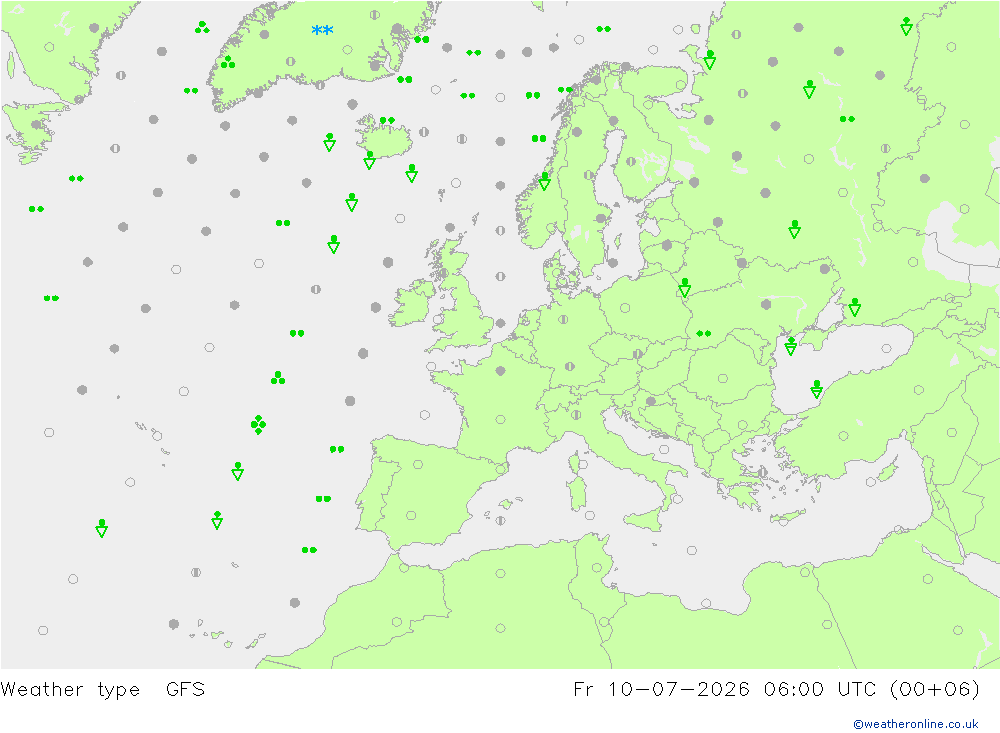Image resolution: width=1000 pixels, height=733 pixels.
Task: Click the half-filled circle near the Balearic Islands
Action: pyautogui.click(x=501, y=521)
